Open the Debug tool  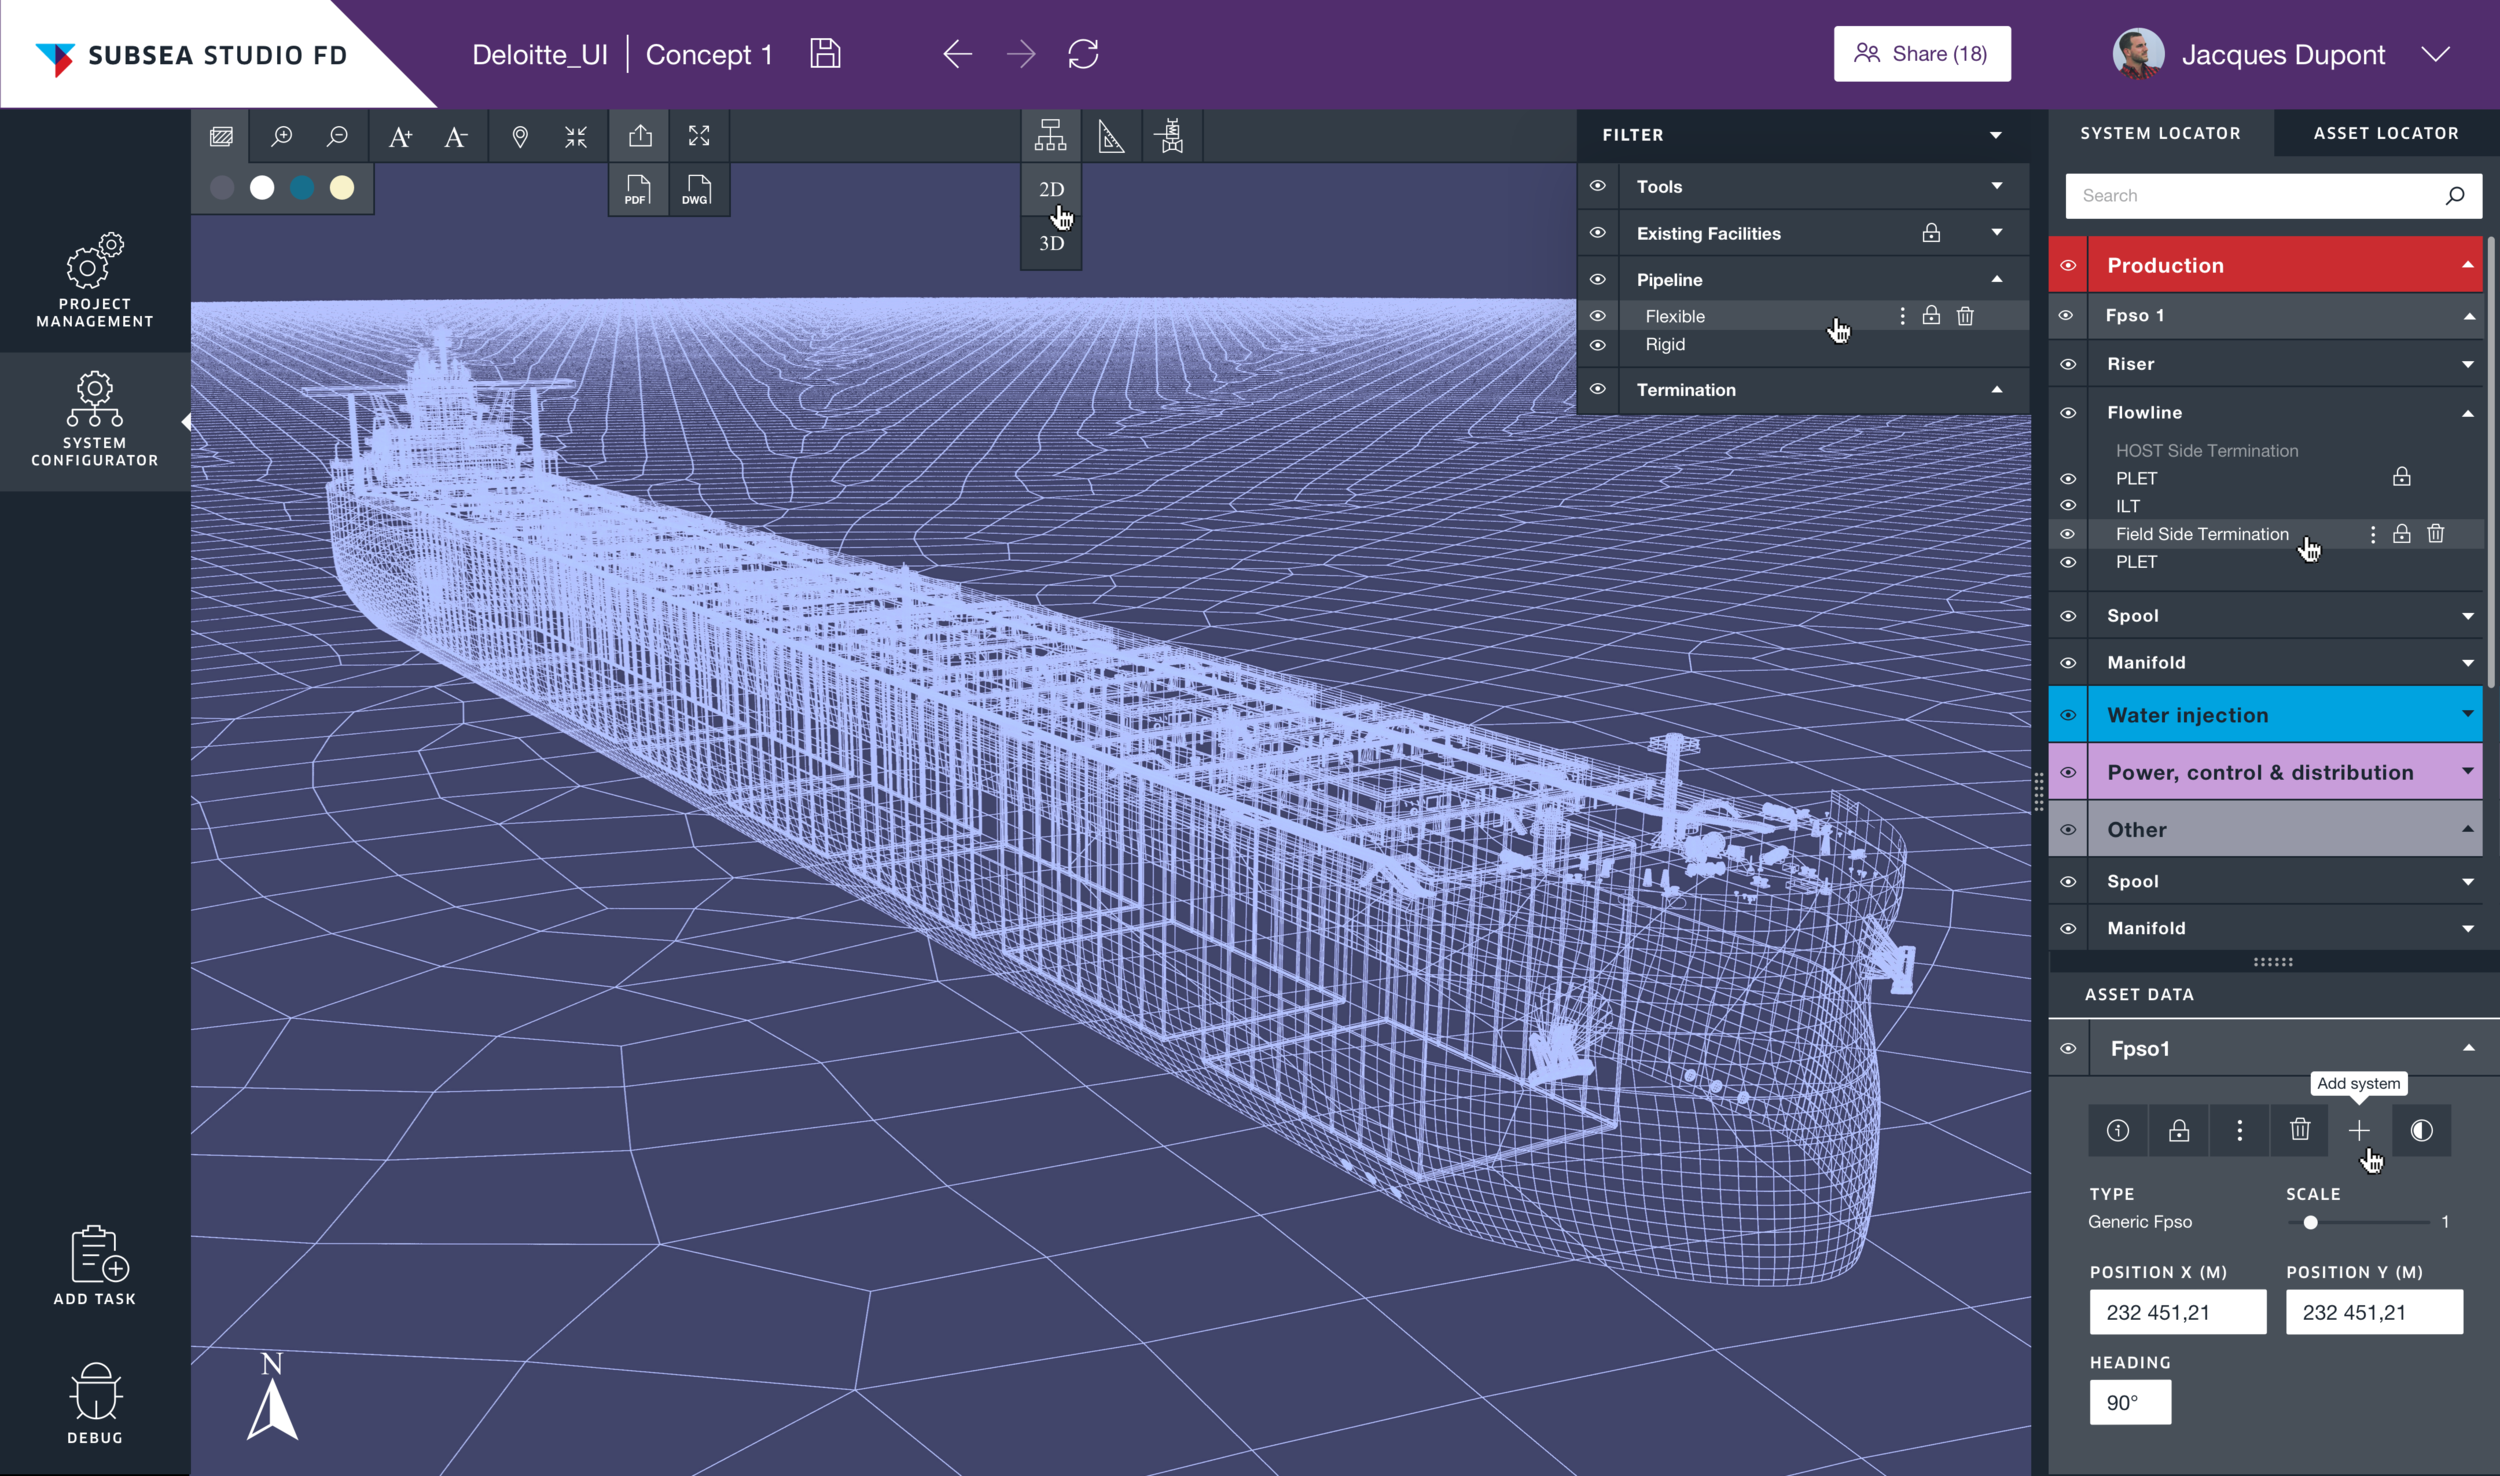click(94, 1400)
